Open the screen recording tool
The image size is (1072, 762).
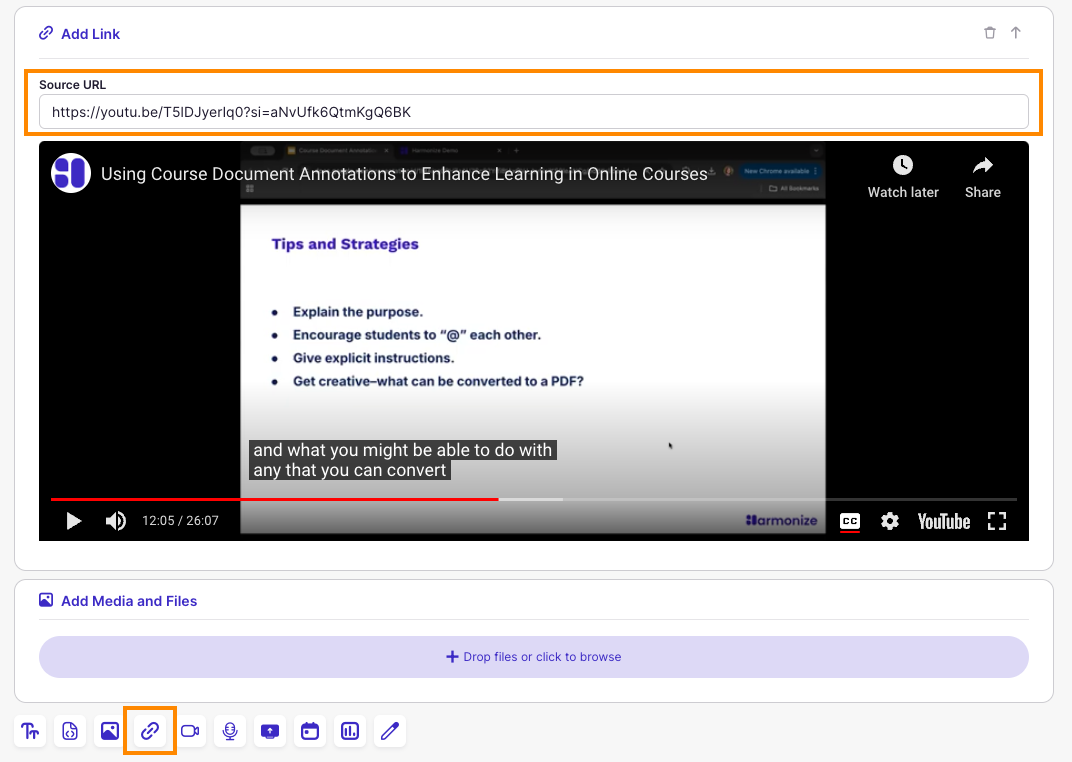(x=269, y=731)
